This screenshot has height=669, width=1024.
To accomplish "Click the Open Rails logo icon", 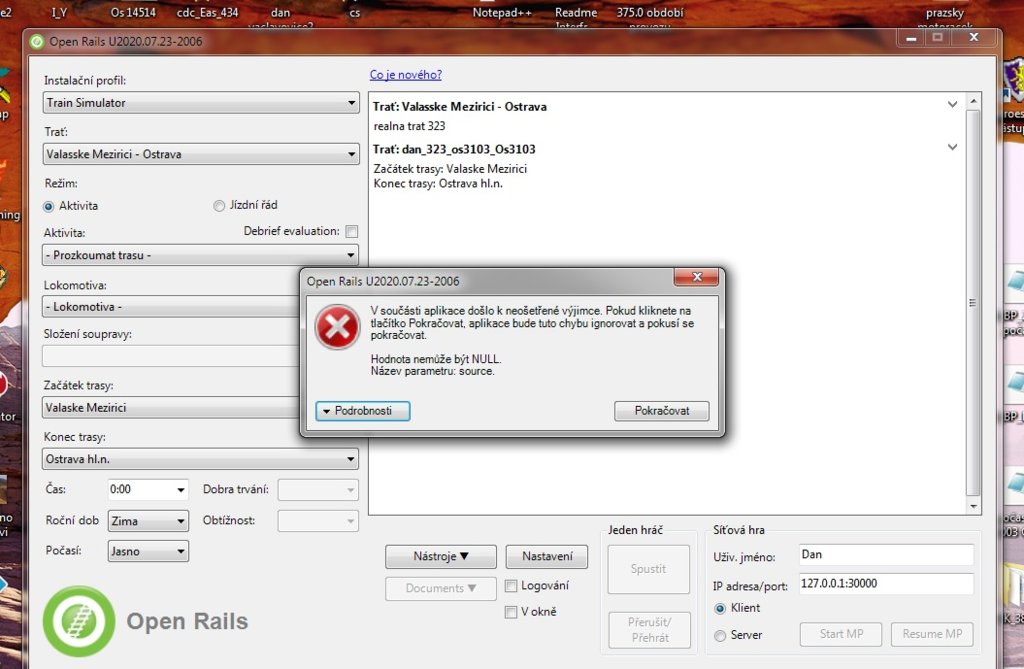I will click(78, 620).
